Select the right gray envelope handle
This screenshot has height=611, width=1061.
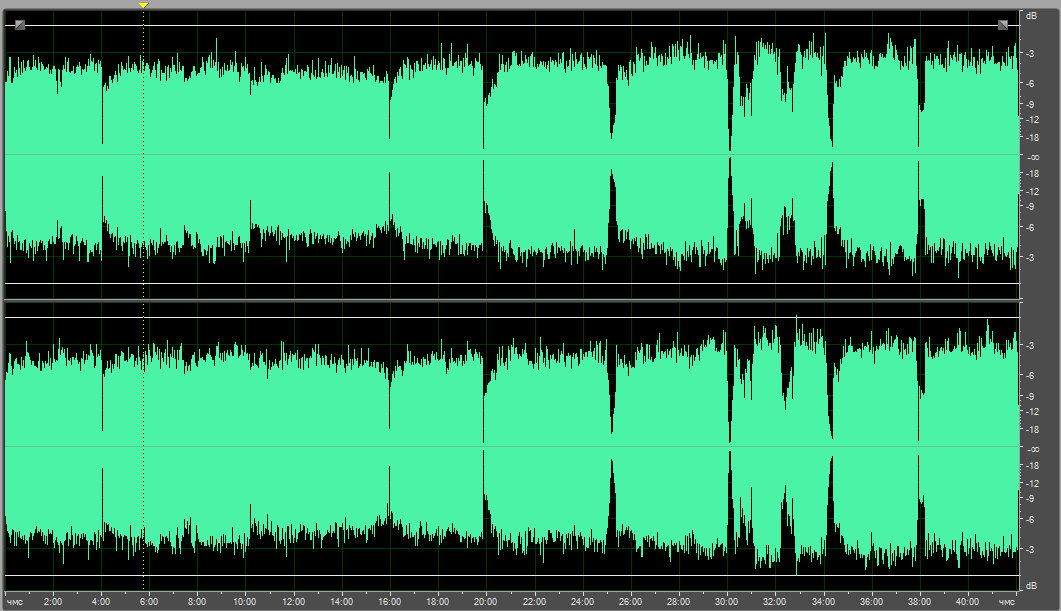coord(1003,25)
